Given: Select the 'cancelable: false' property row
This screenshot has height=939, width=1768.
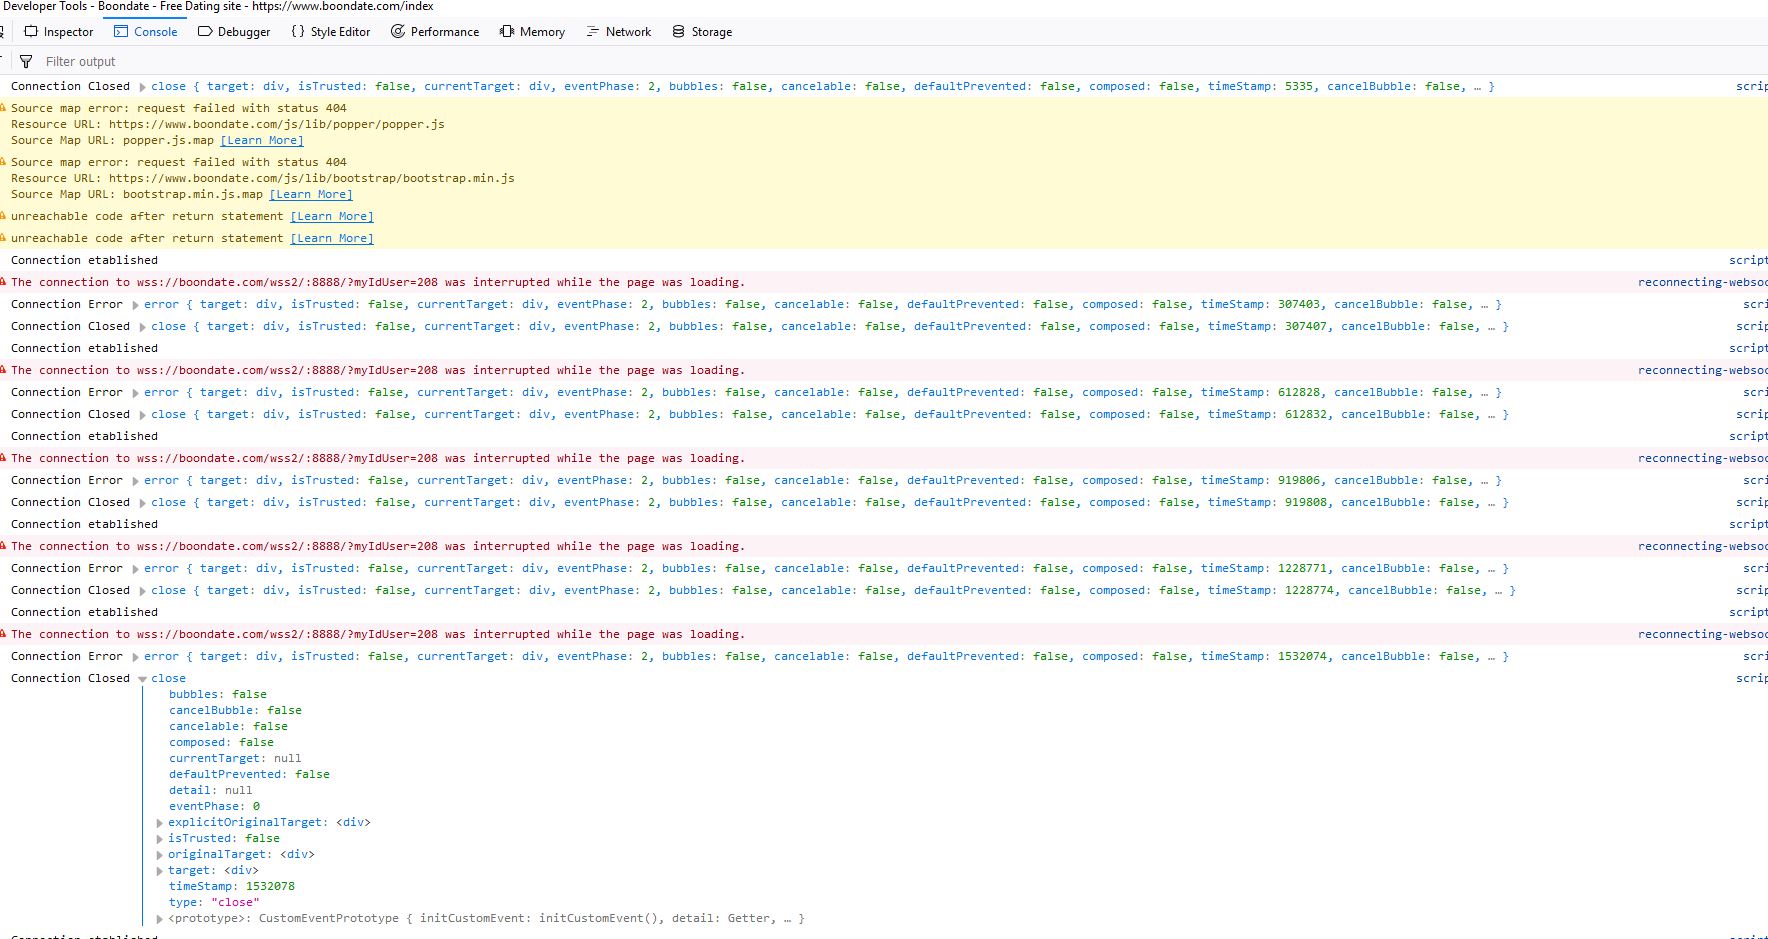Looking at the screenshot, I should pyautogui.click(x=228, y=726).
